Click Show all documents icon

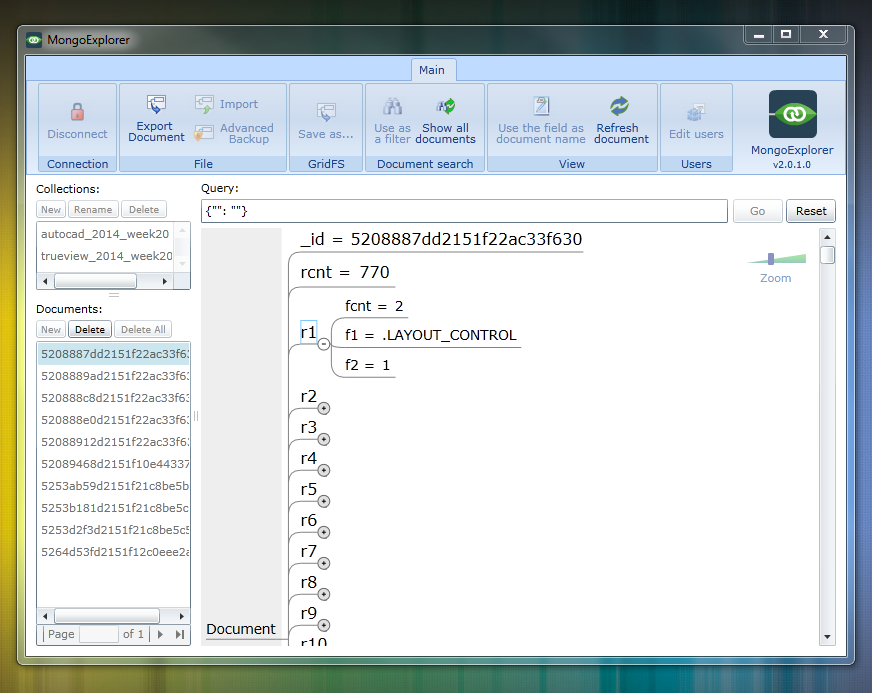click(x=445, y=106)
